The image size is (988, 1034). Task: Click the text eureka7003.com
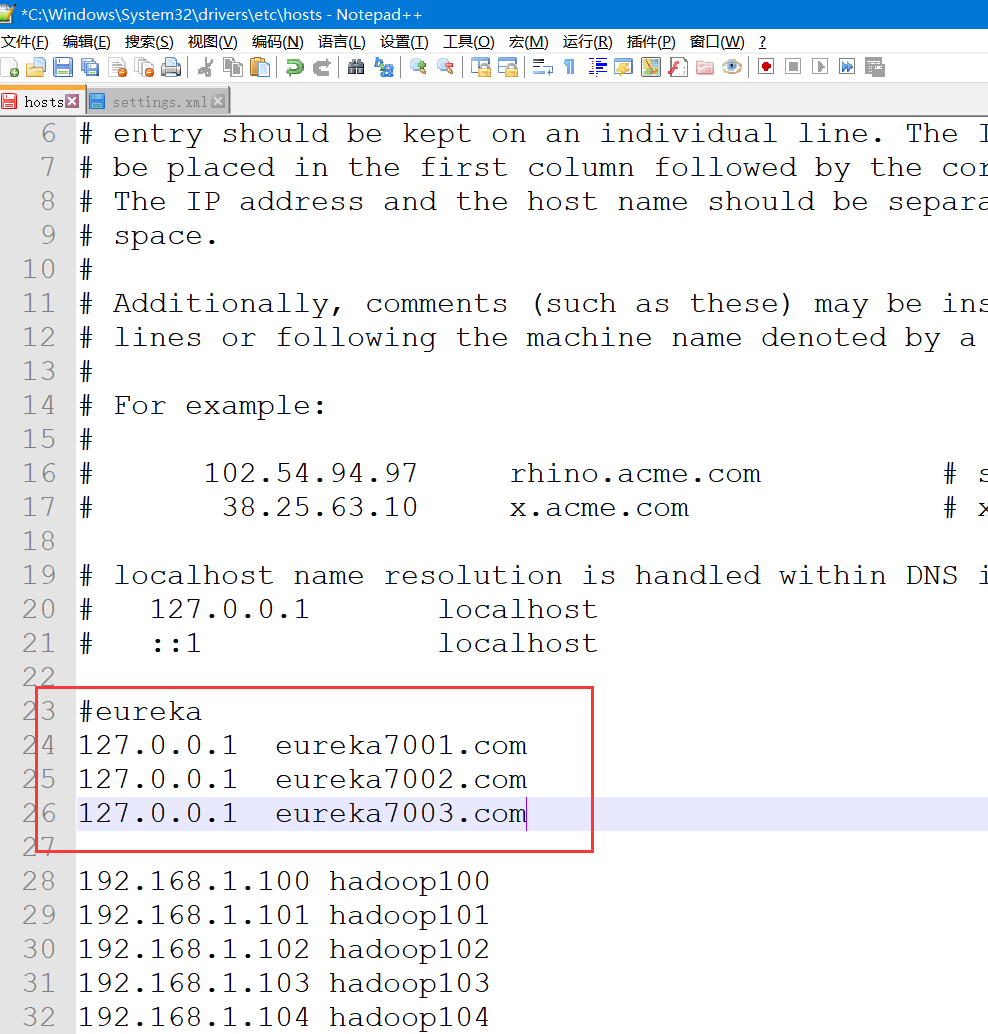tap(401, 814)
